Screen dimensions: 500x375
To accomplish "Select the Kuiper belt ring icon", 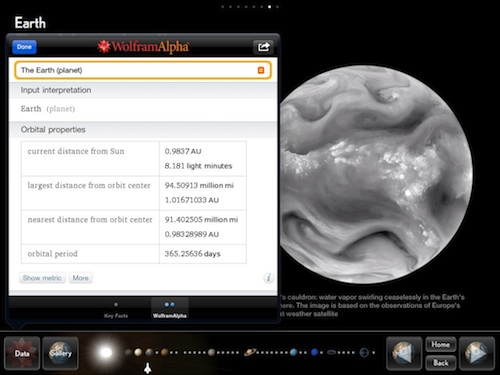I will pyautogui.click(x=332, y=352).
